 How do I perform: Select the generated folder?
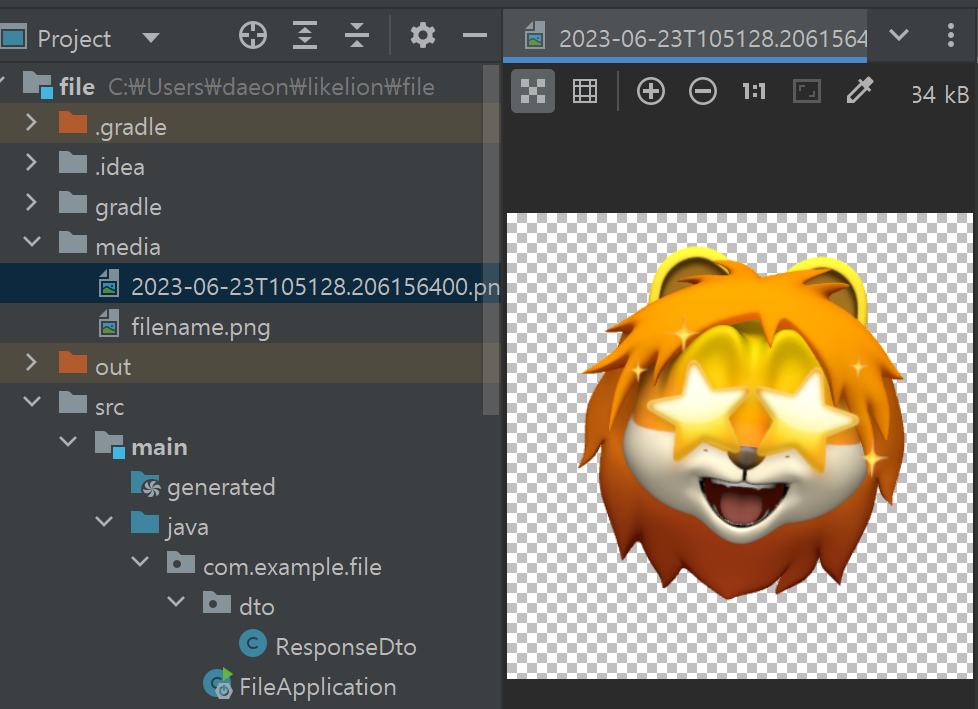249,483
